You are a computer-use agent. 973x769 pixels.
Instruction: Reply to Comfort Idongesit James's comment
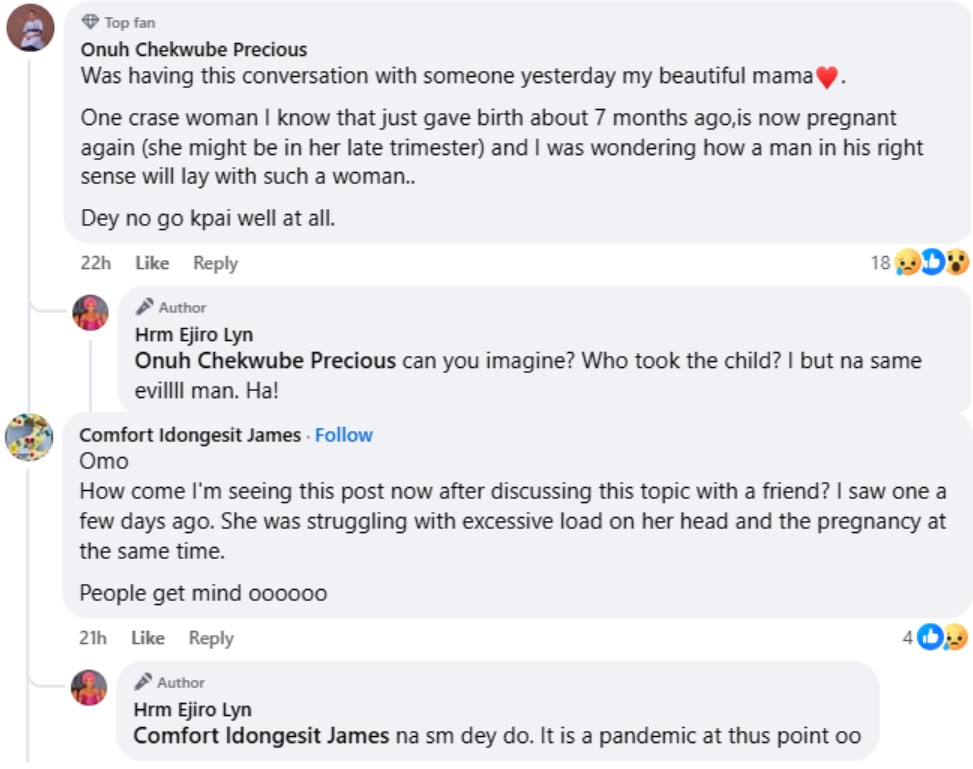pyautogui.click(x=211, y=638)
